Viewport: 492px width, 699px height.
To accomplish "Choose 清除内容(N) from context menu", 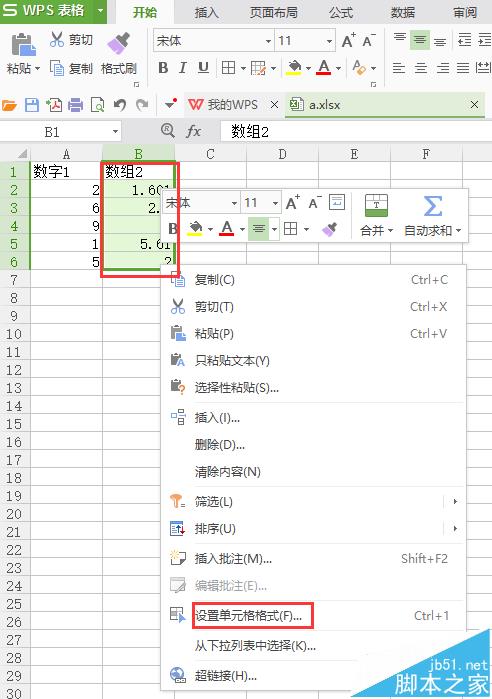I will tap(314, 472).
